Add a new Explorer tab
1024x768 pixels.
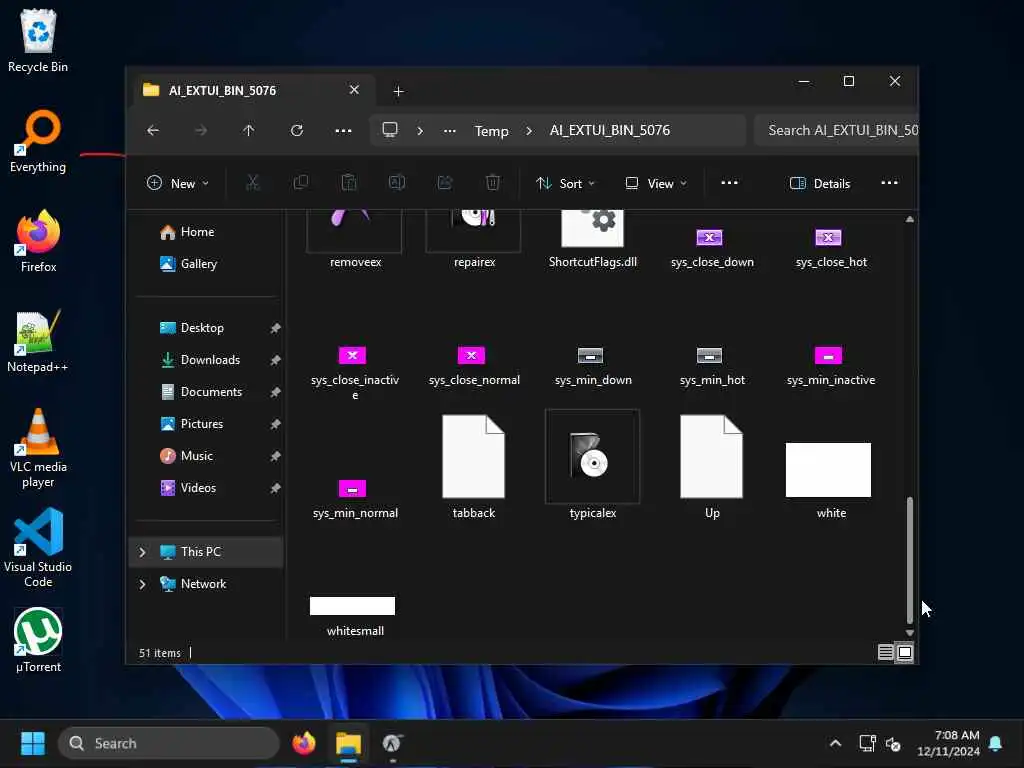click(398, 91)
